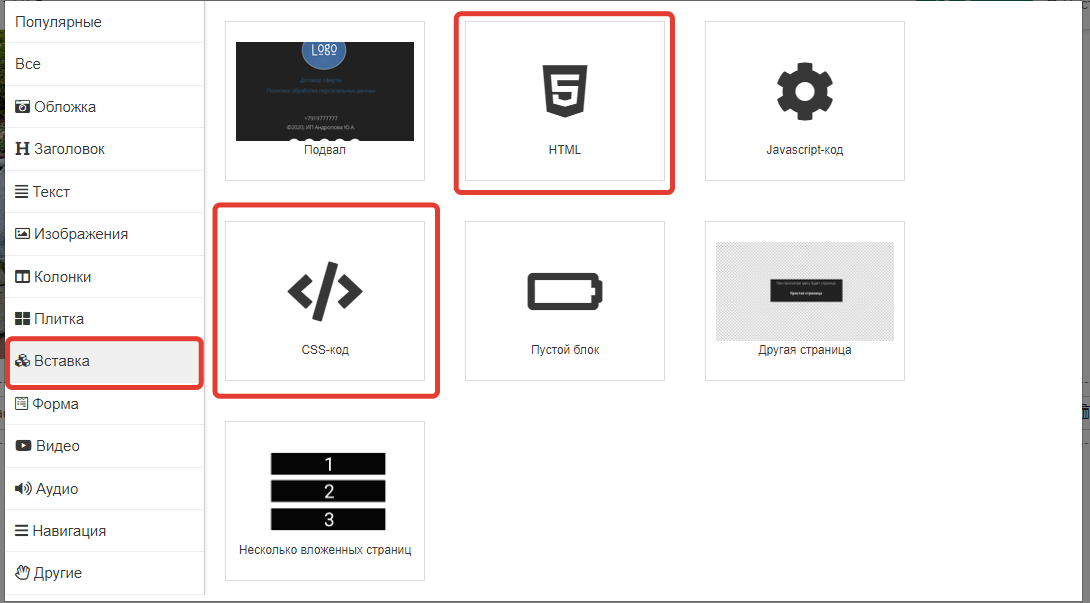1090x603 pixels.
Task: Open the Все category
Action: [x=104, y=64]
